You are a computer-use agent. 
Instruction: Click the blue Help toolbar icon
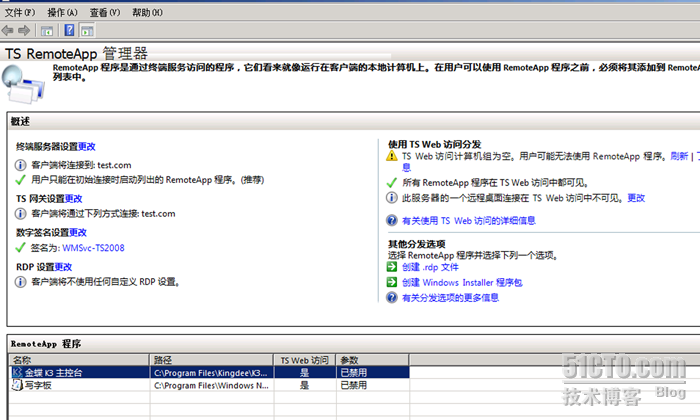click(x=69, y=30)
